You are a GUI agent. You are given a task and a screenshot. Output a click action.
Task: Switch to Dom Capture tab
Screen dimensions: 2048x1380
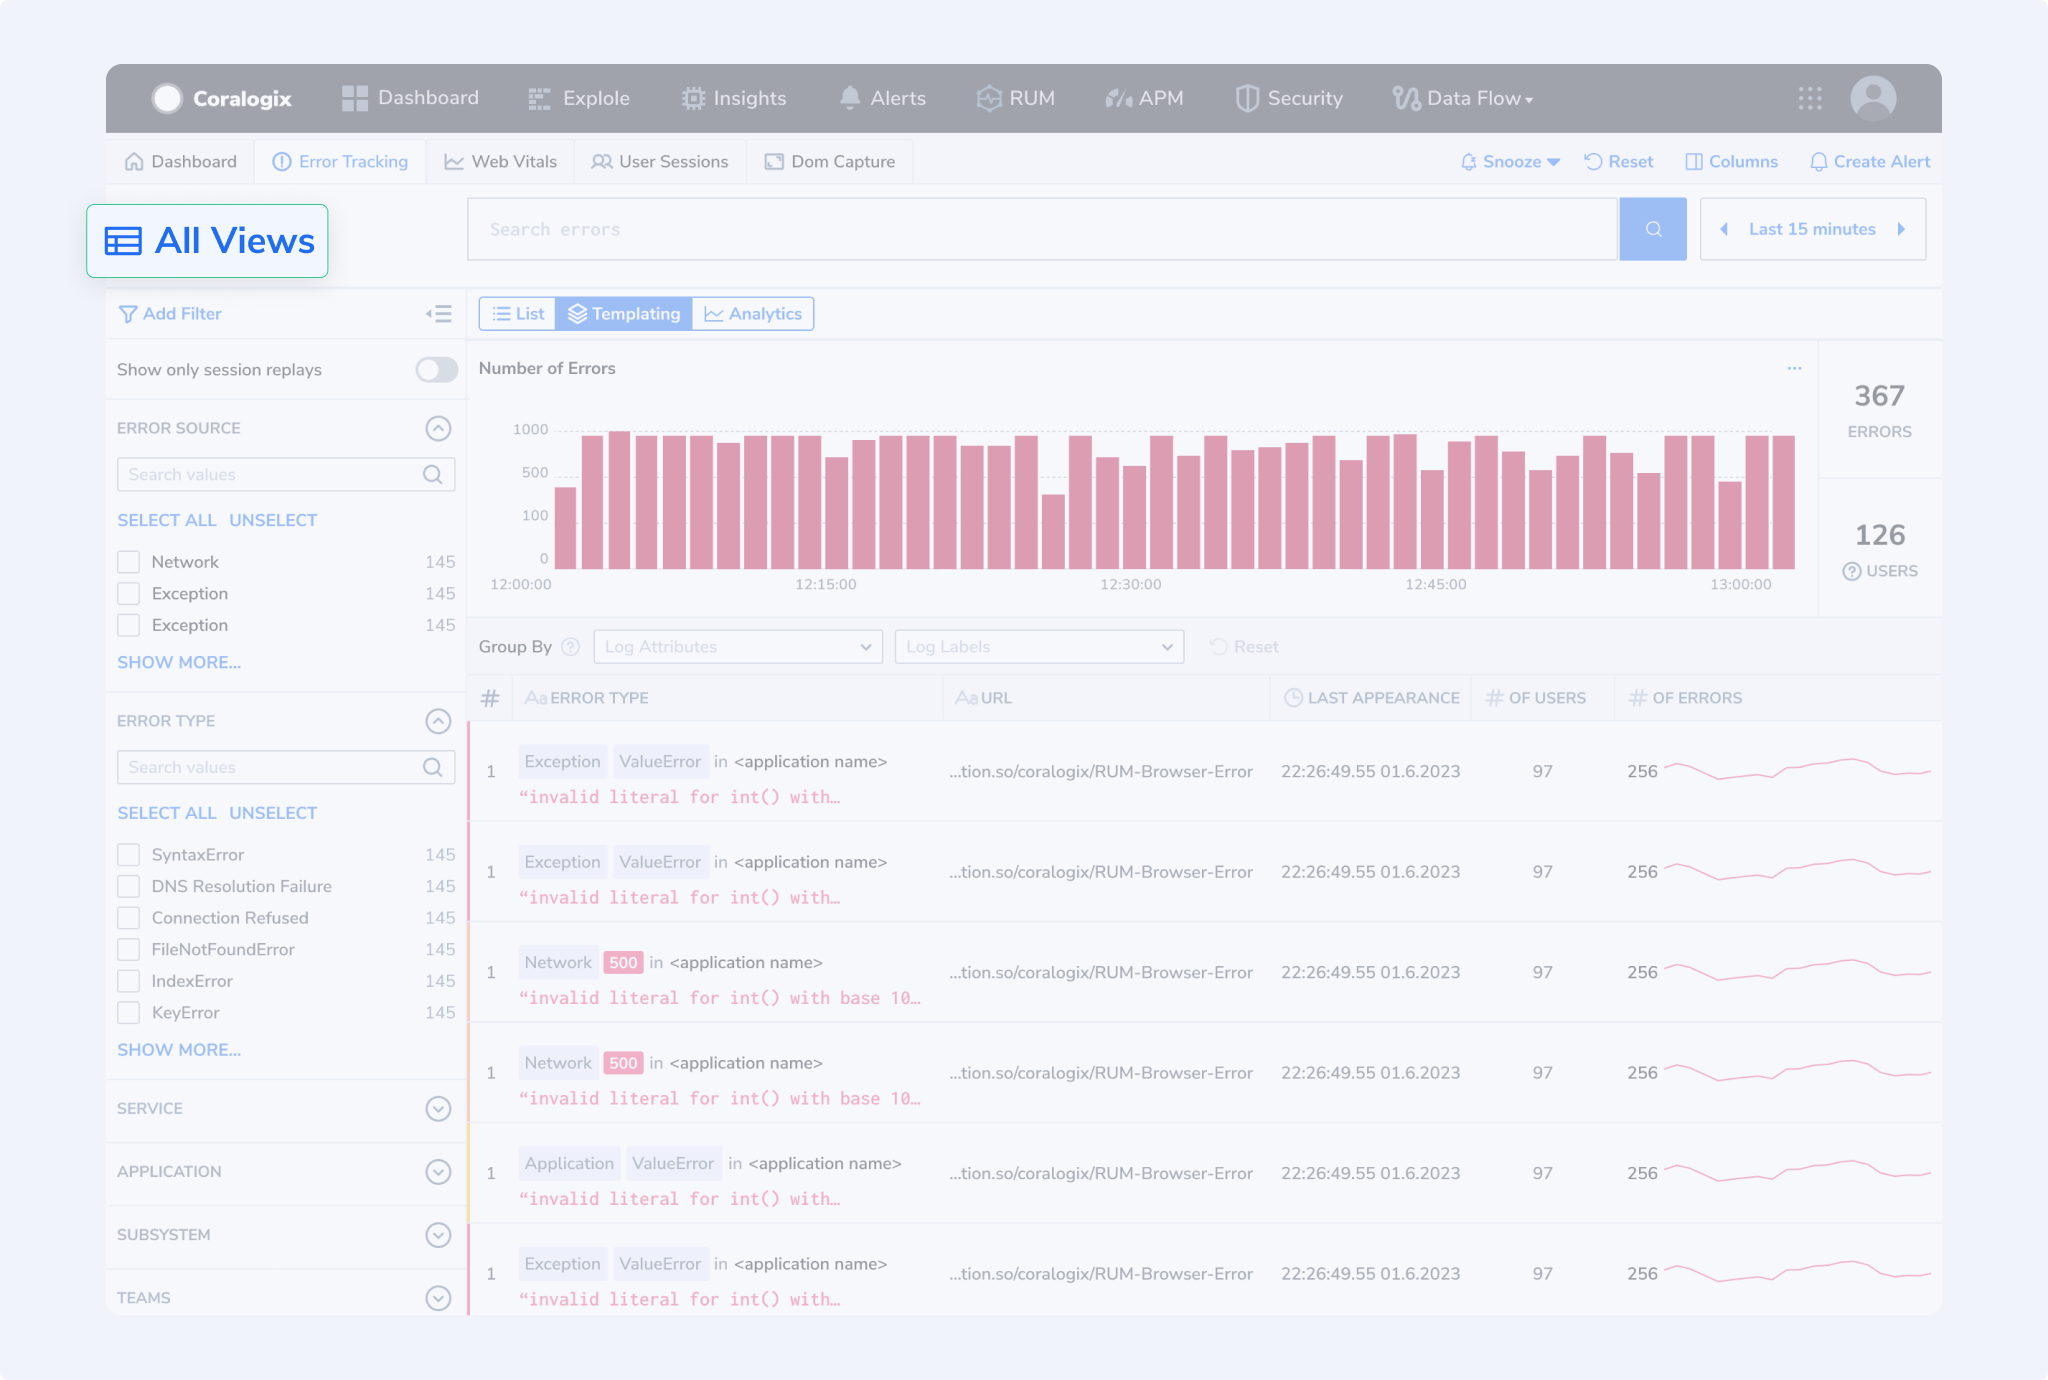[830, 161]
